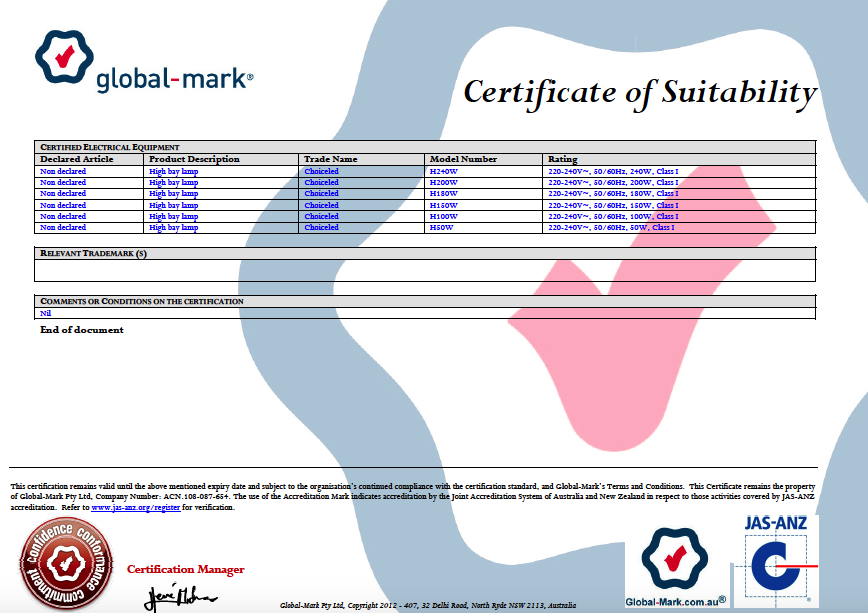
Task: Click the Certification Manager signature
Action: coord(180,597)
